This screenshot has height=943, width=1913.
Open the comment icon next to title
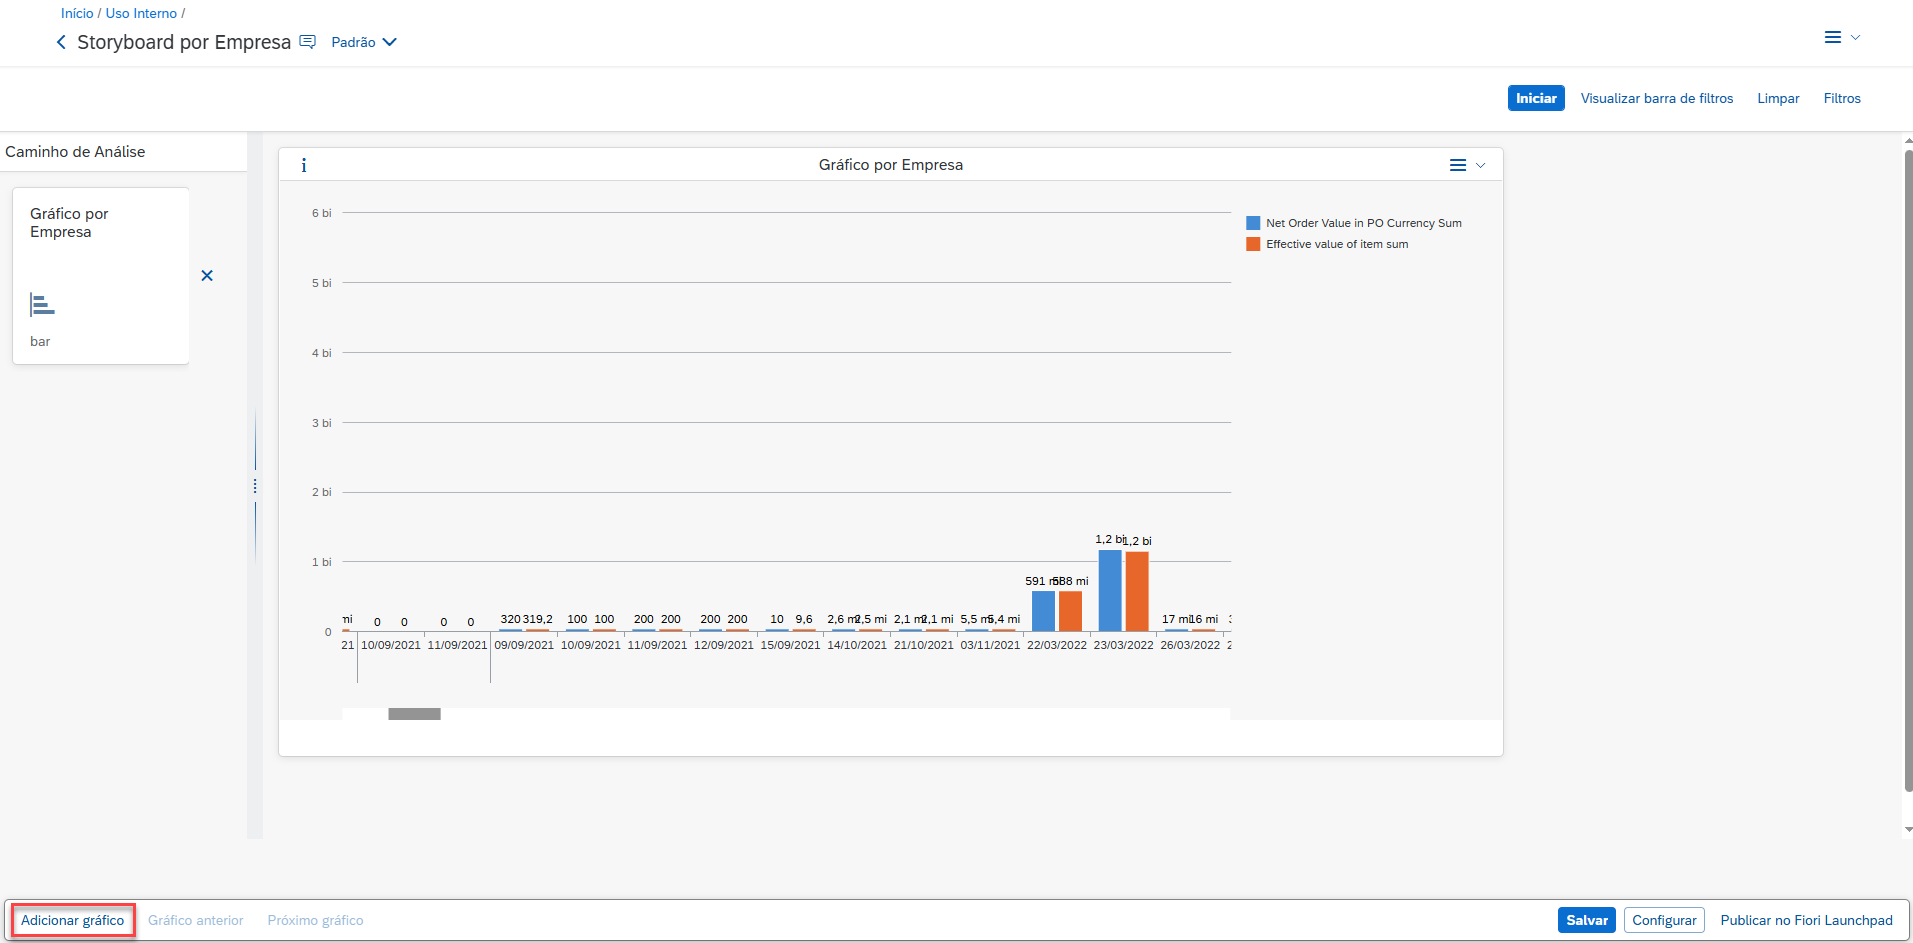tap(308, 42)
